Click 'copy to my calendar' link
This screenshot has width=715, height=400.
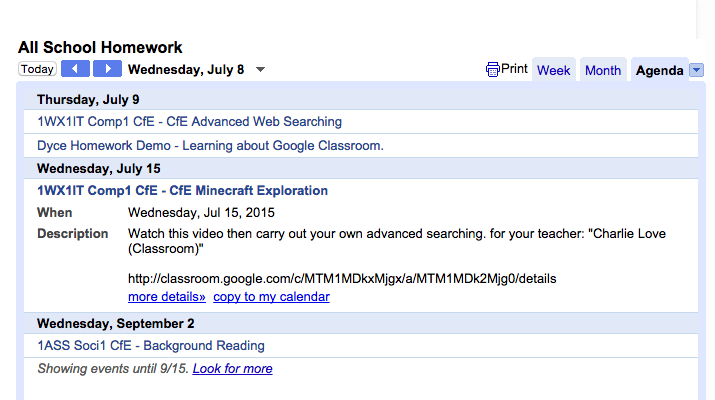pos(271,297)
